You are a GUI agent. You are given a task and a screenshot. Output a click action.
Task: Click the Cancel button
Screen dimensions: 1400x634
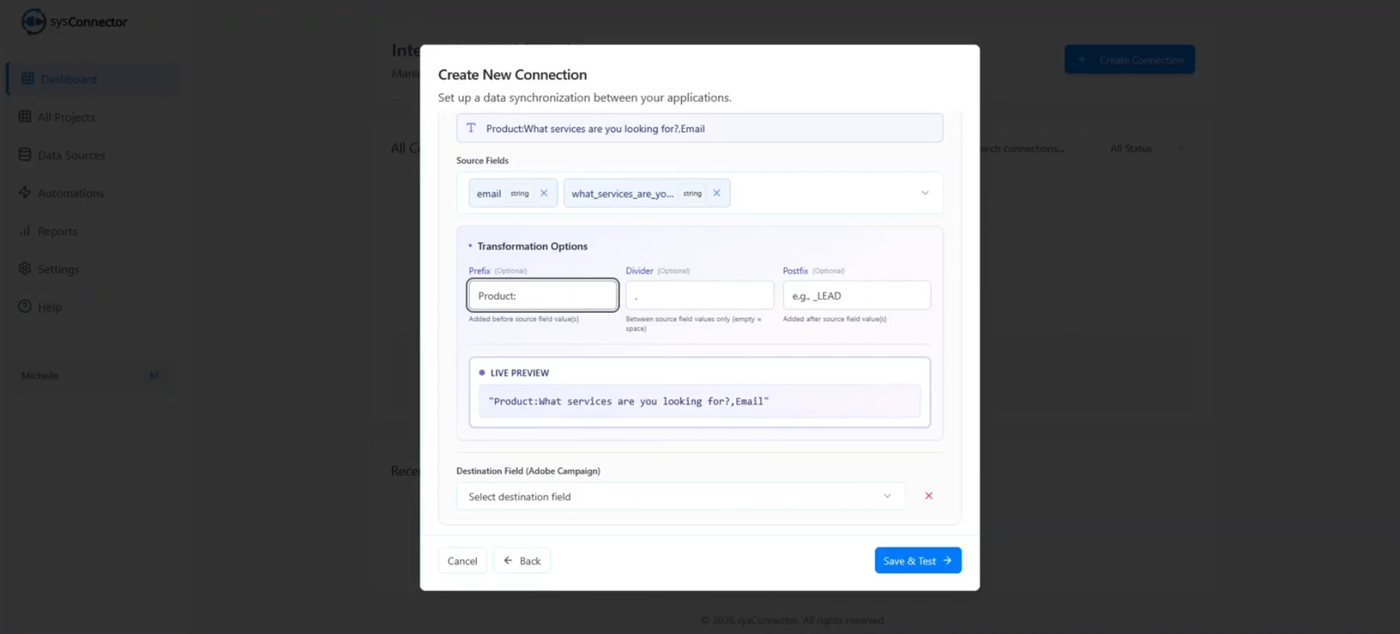coord(462,561)
